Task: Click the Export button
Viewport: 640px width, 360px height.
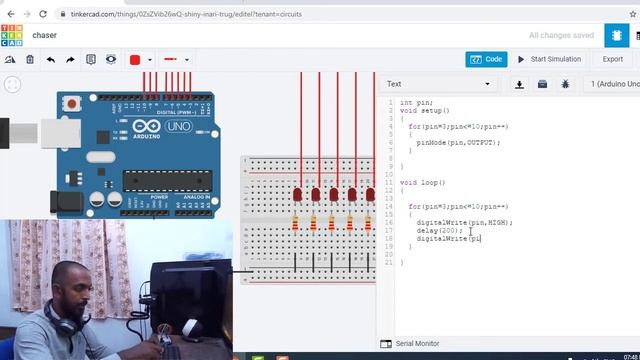Action: (613, 59)
